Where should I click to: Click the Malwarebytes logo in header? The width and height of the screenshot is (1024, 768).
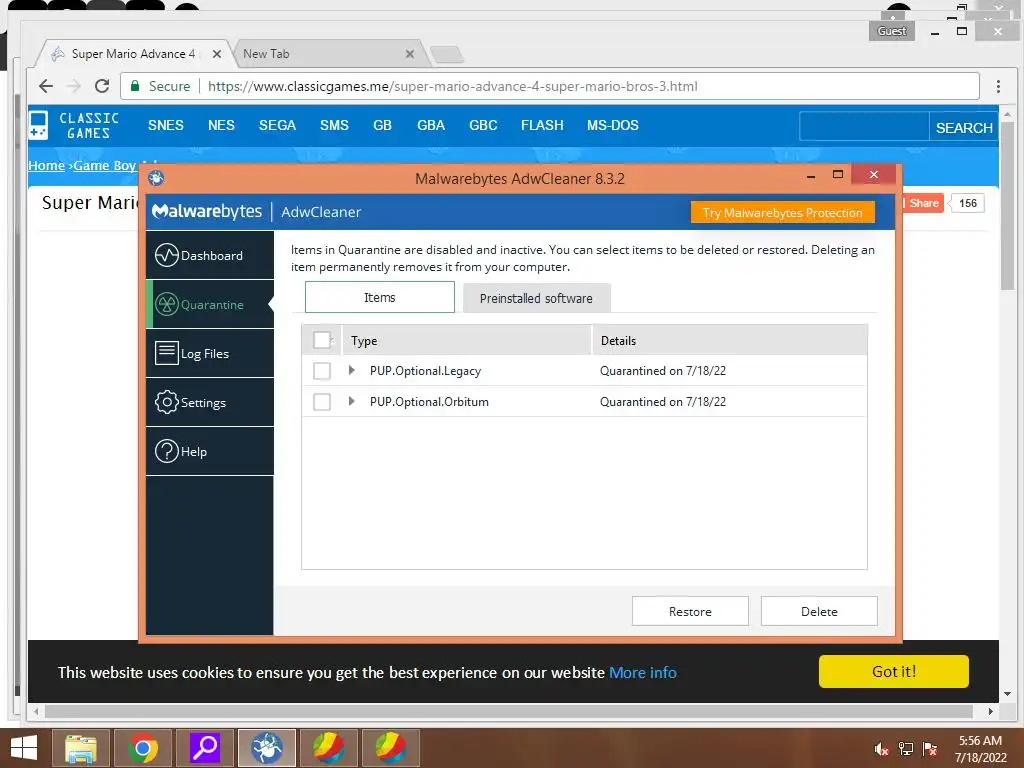point(207,212)
